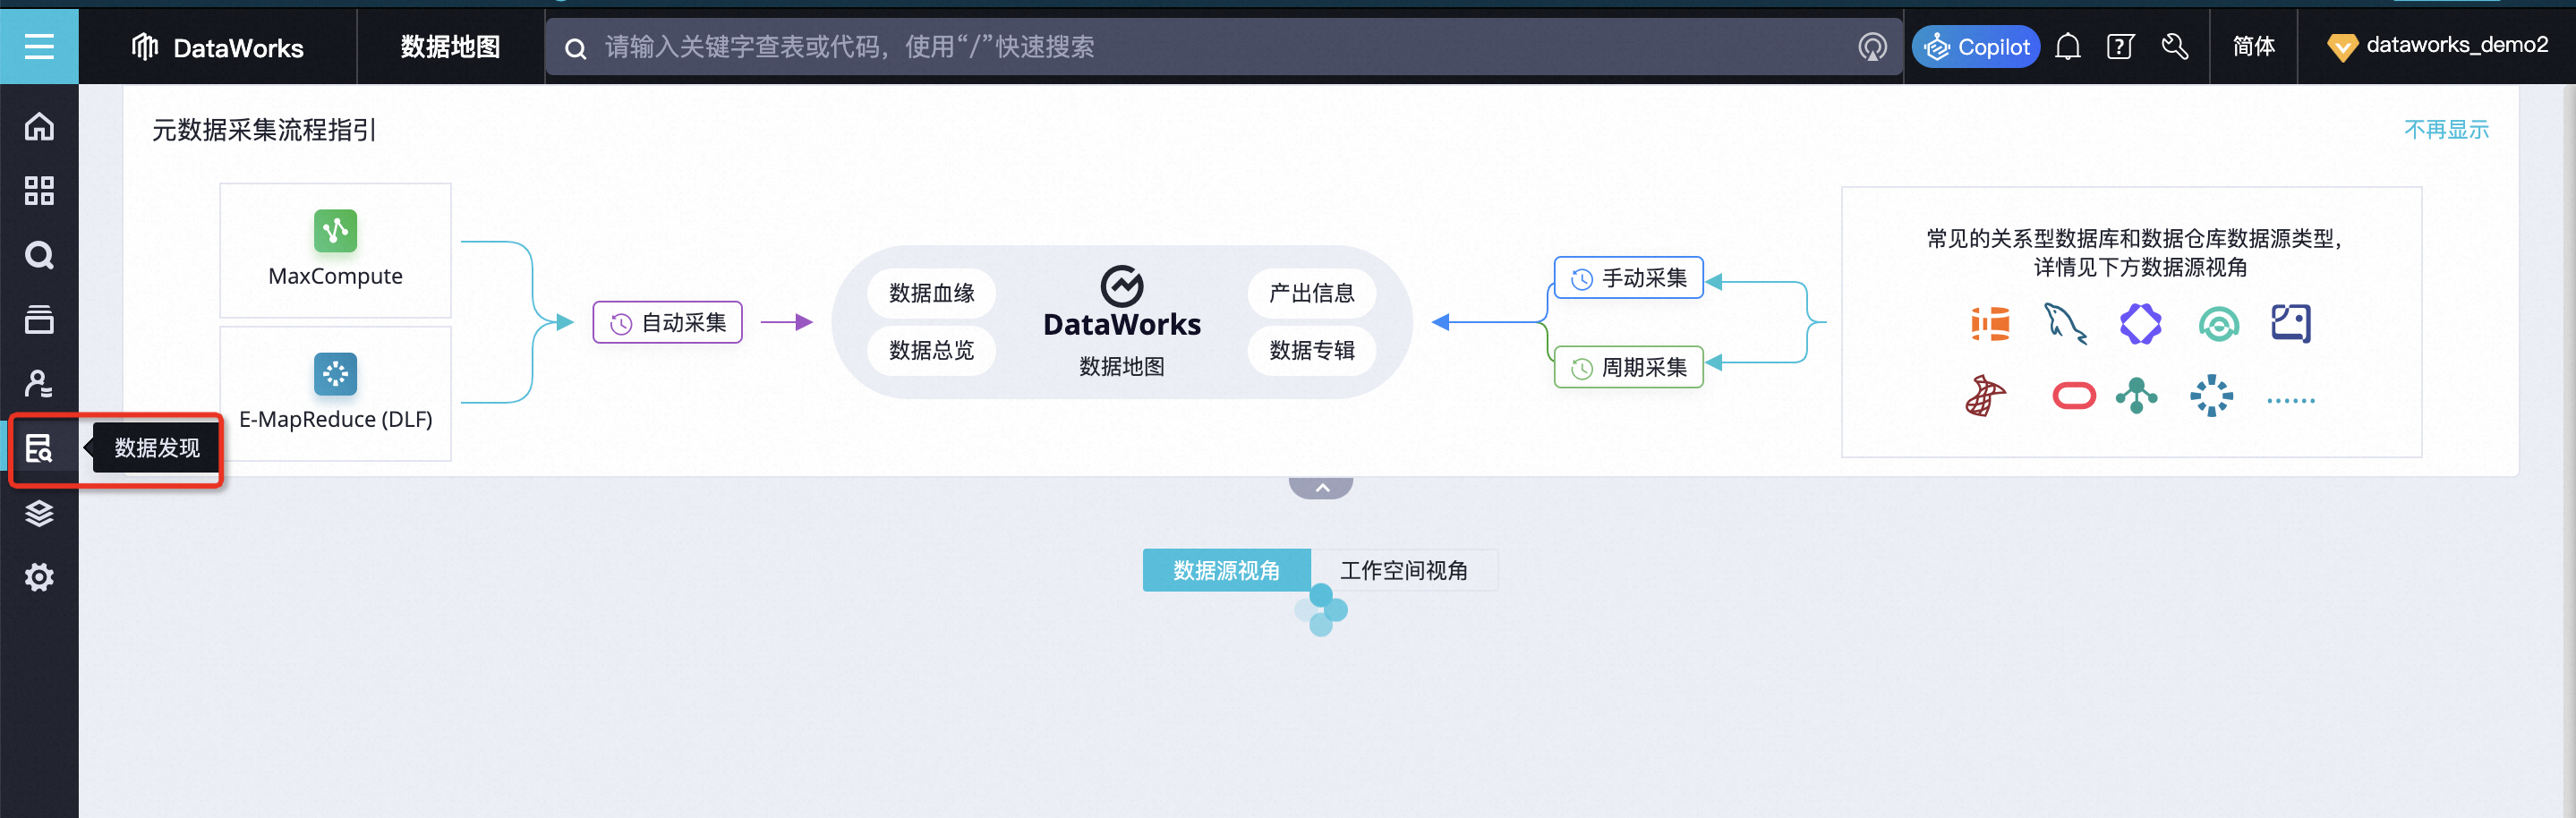Screen dimensions: 2576x818
Task: Click the notification bell icon
Action: click(2068, 47)
